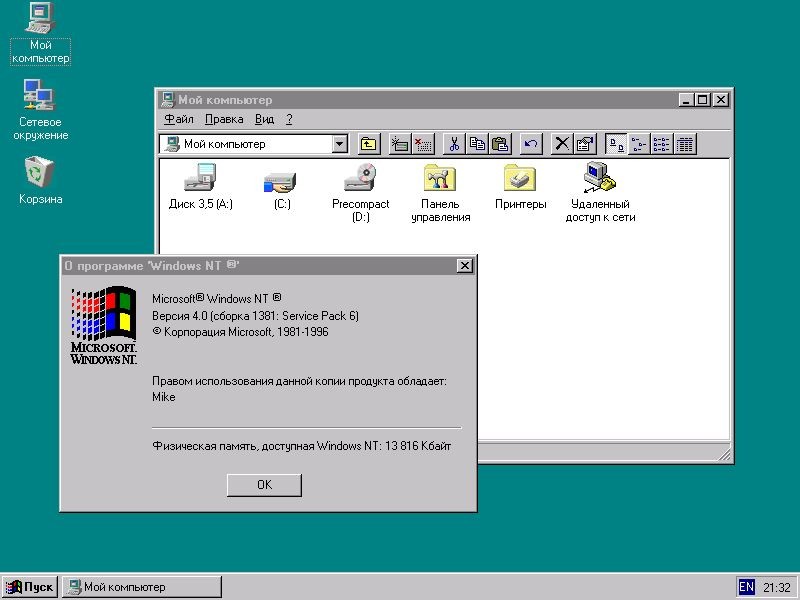Click the Delete X toolbar icon

[562, 144]
